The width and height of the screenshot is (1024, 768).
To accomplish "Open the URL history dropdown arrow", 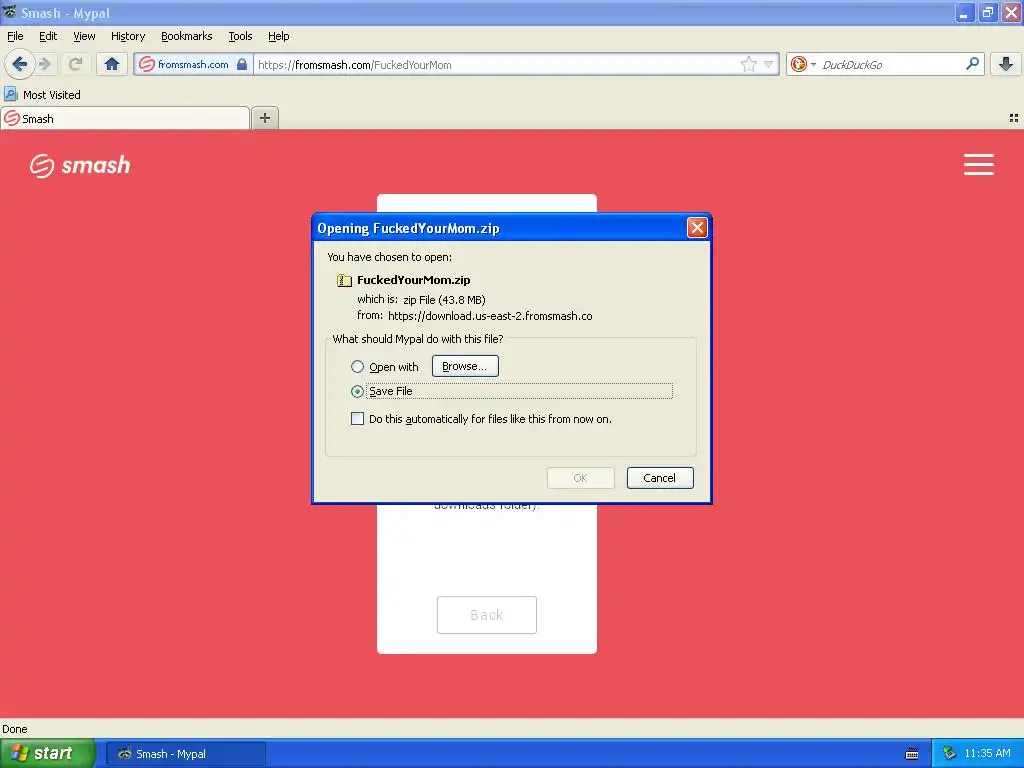I will (769, 64).
